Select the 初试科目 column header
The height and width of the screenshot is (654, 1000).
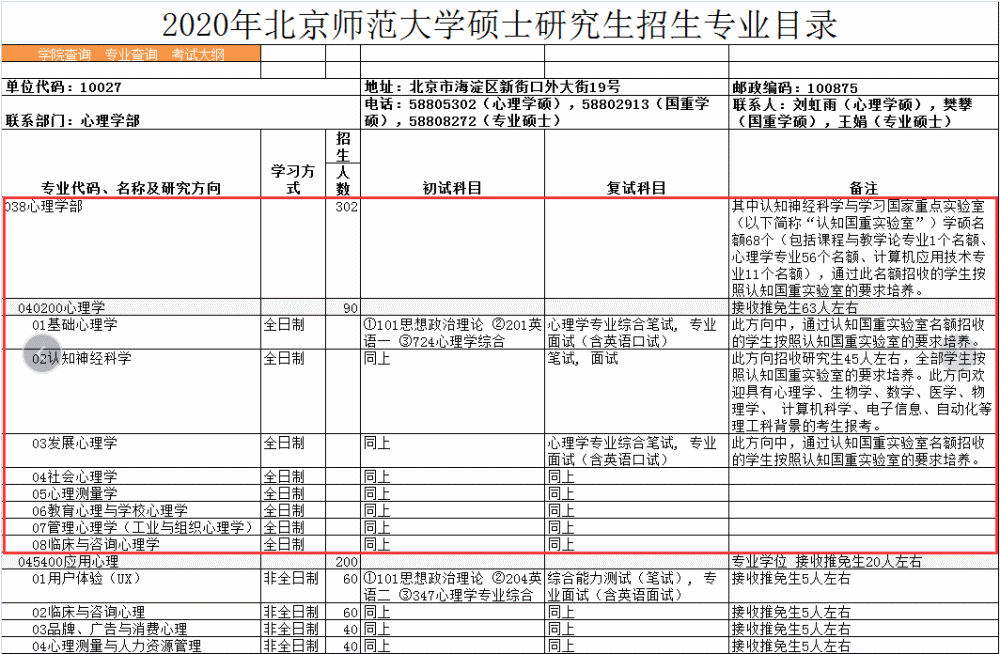coord(450,186)
